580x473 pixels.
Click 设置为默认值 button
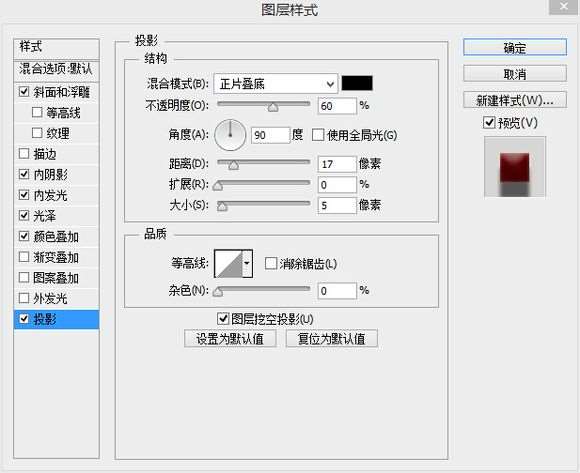tap(230, 338)
